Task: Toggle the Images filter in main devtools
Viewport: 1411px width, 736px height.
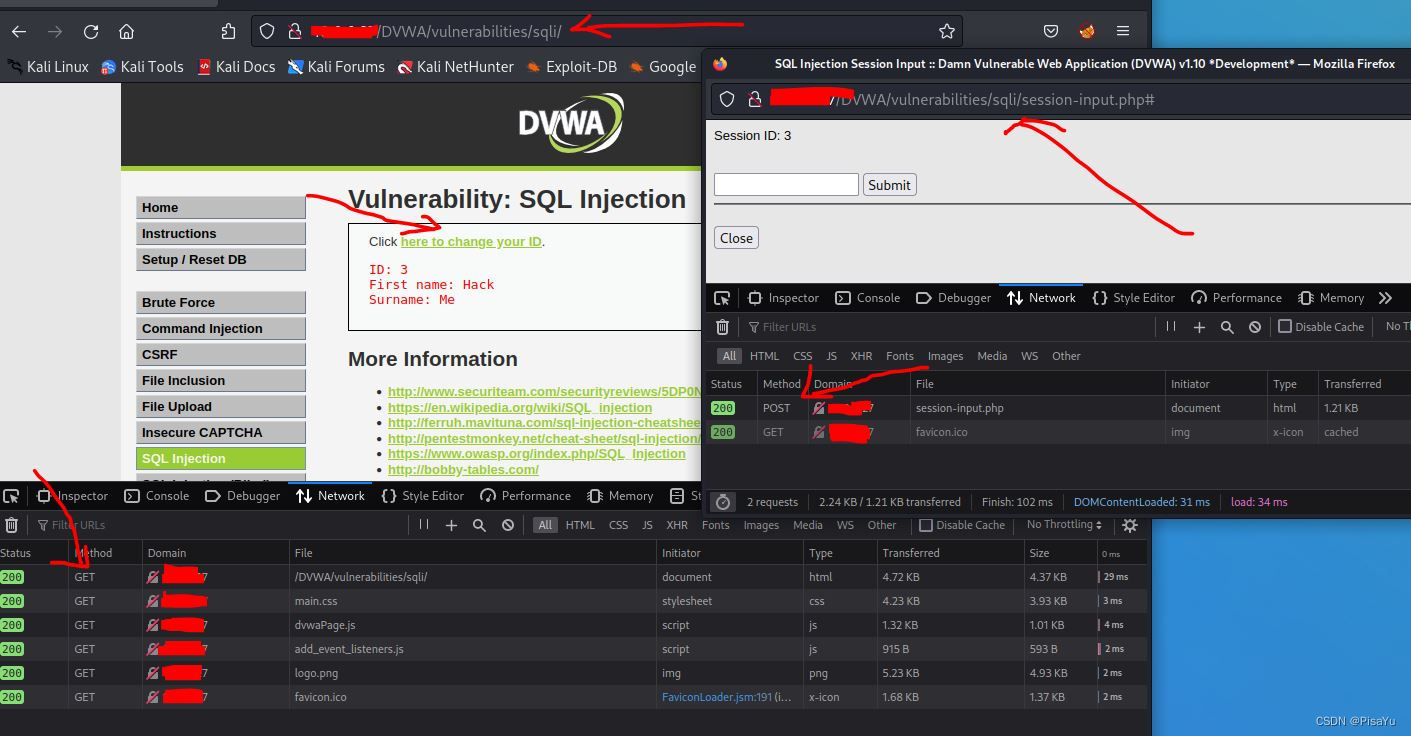Action: pyautogui.click(x=761, y=525)
